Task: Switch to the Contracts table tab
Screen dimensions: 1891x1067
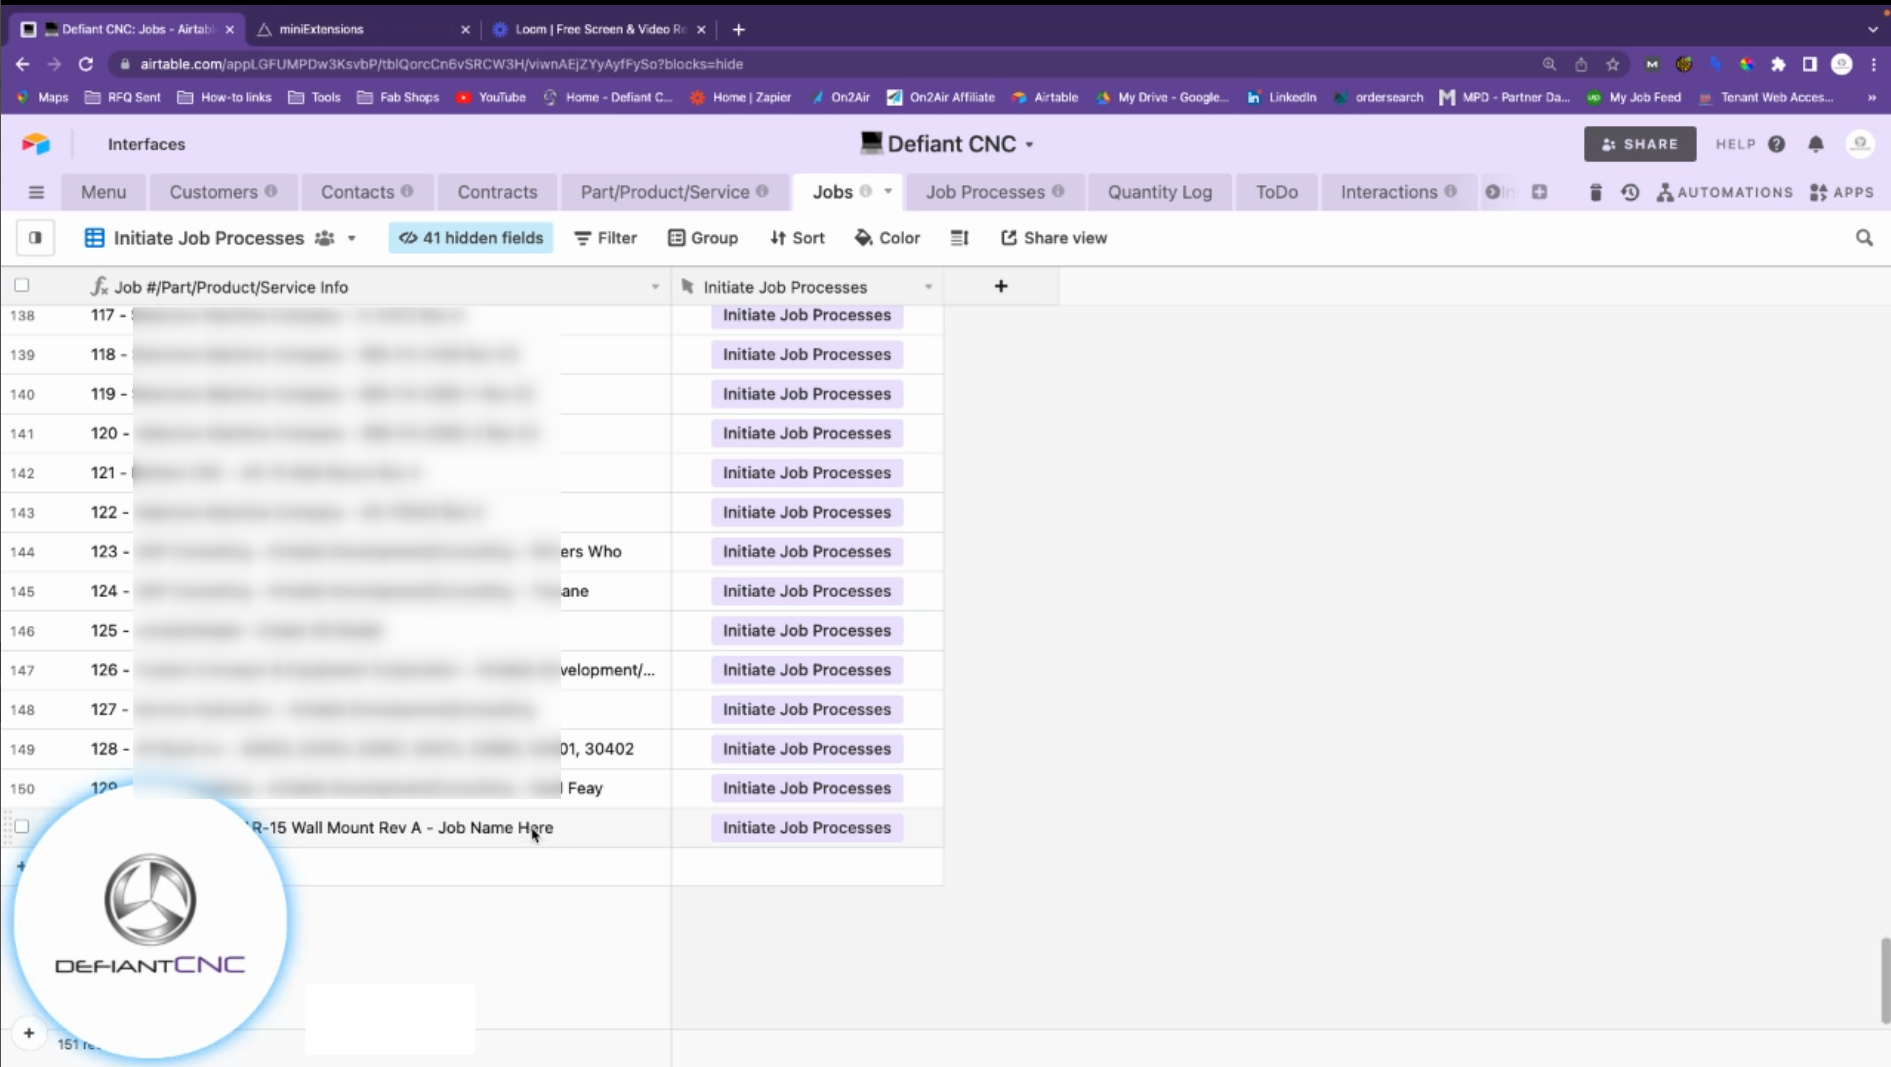Action: click(497, 192)
